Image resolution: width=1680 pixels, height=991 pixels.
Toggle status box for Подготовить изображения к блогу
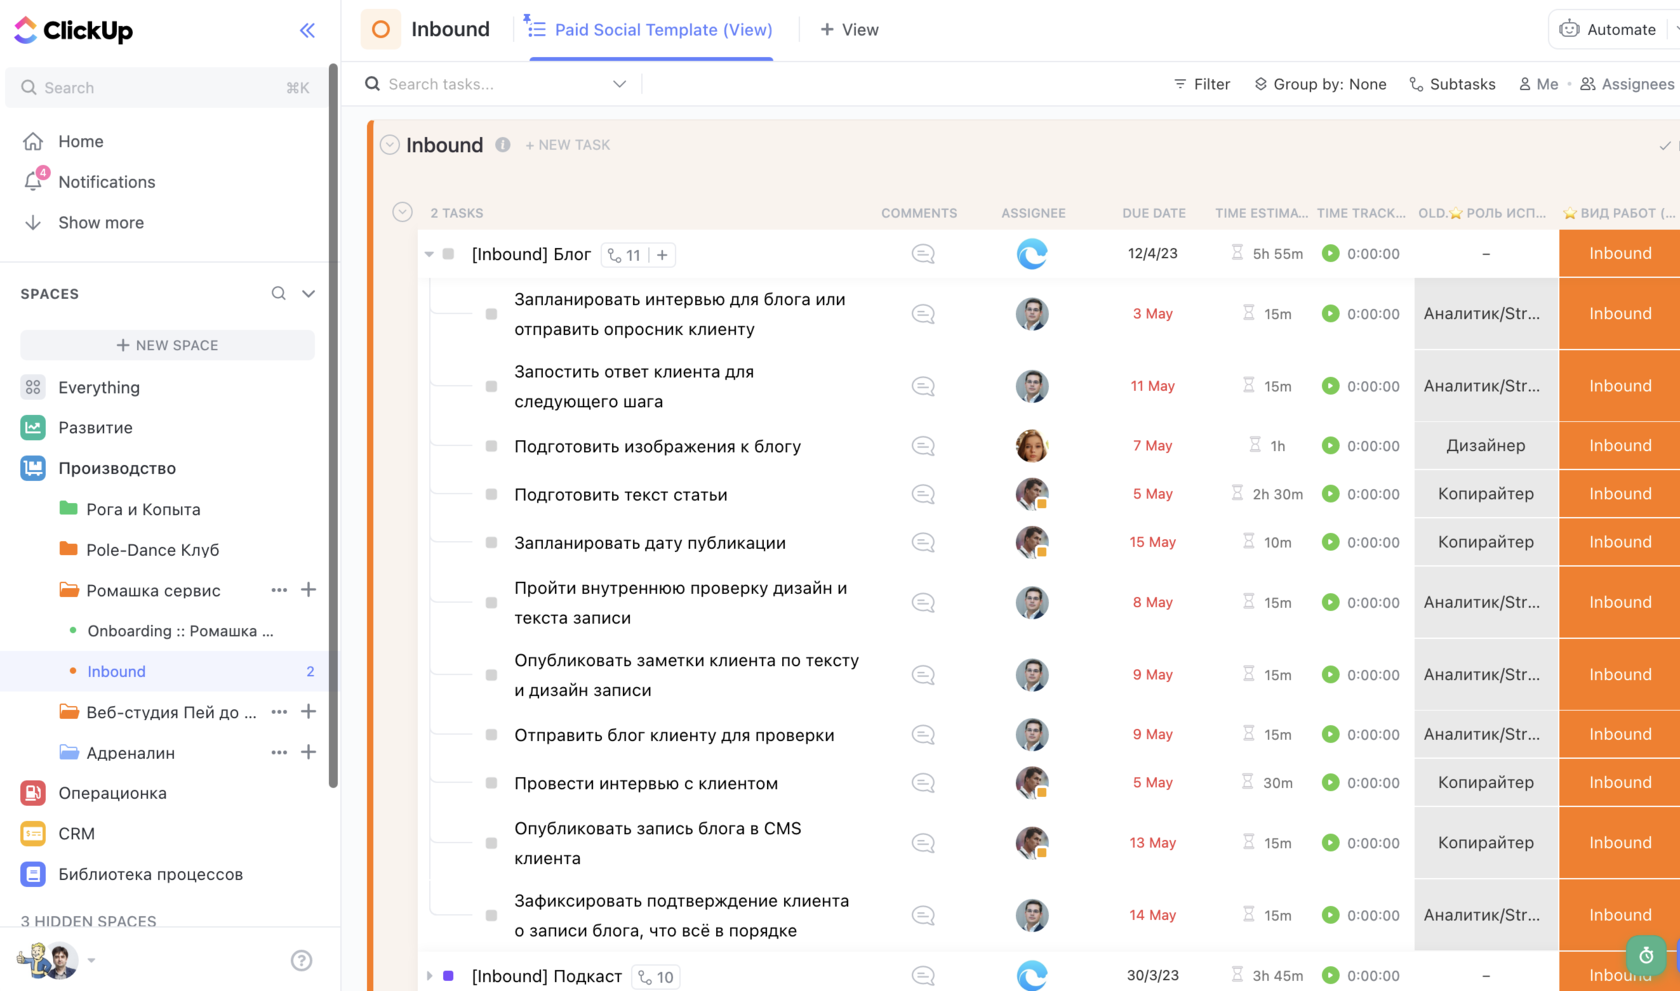point(491,446)
